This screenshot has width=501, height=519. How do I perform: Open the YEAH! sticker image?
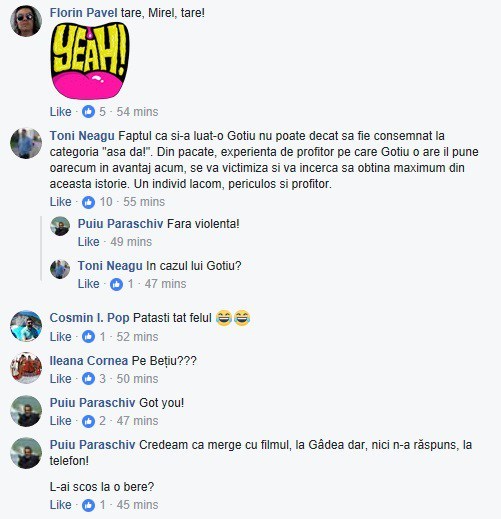[90, 61]
